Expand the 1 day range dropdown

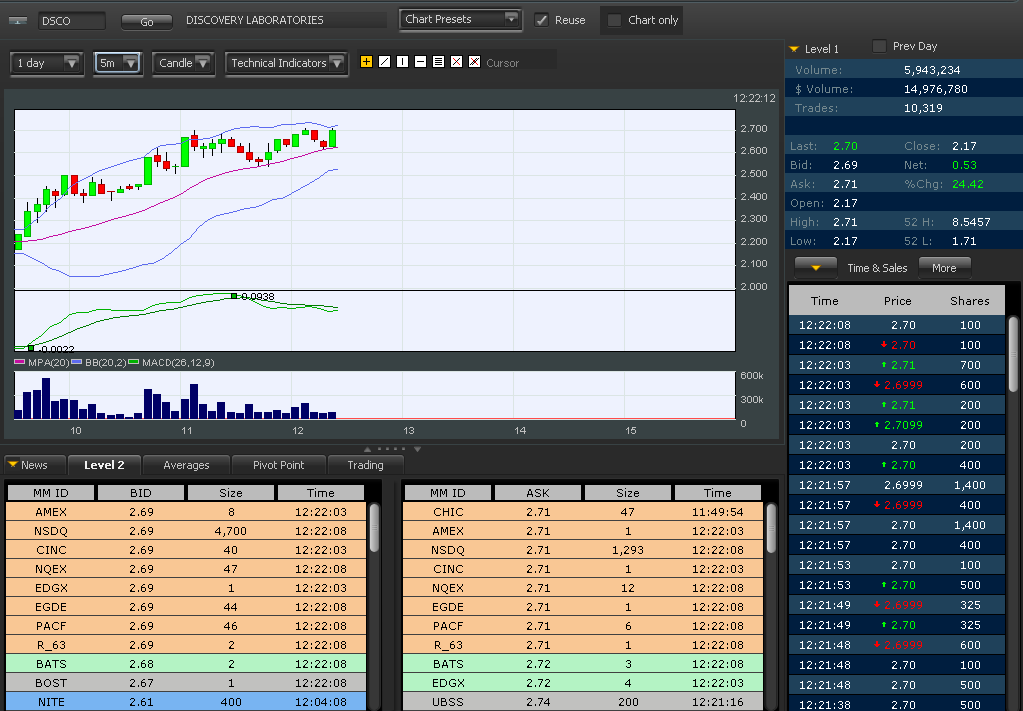(x=47, y=63)
